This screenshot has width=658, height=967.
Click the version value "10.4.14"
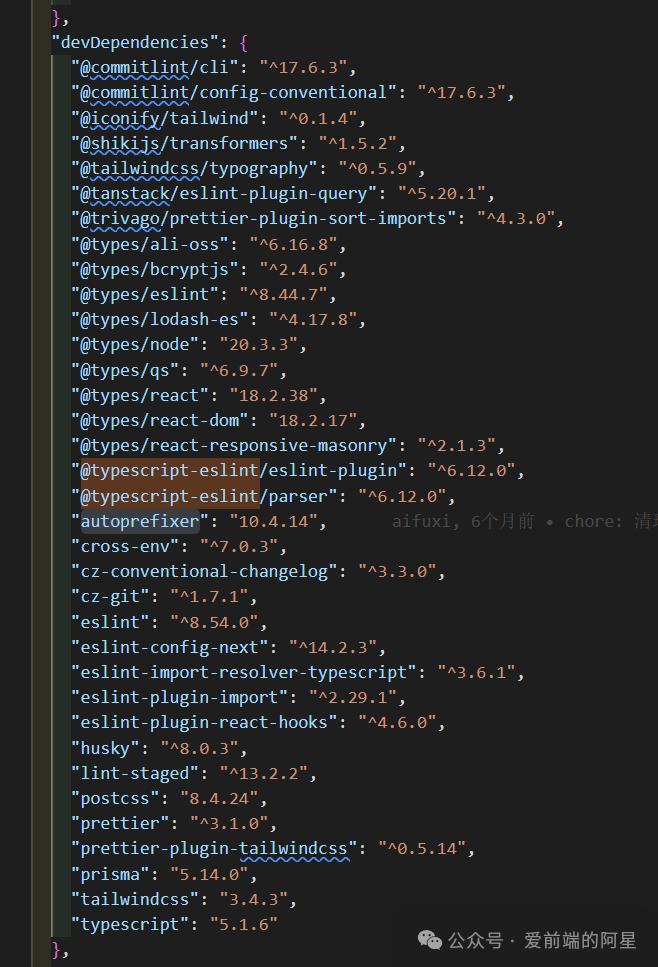coord(273,522)
